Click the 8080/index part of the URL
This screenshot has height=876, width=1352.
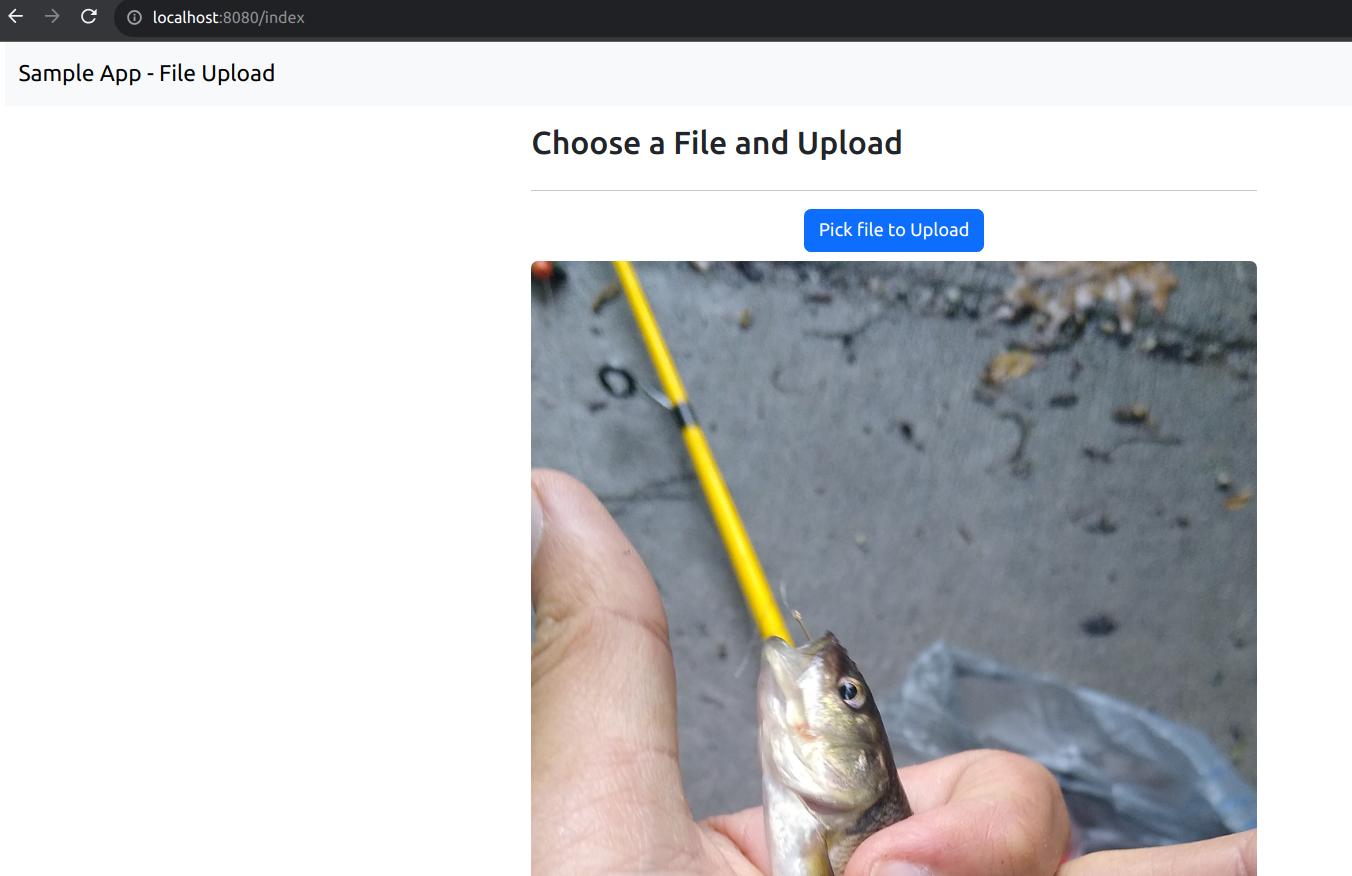tap(265, 17)
